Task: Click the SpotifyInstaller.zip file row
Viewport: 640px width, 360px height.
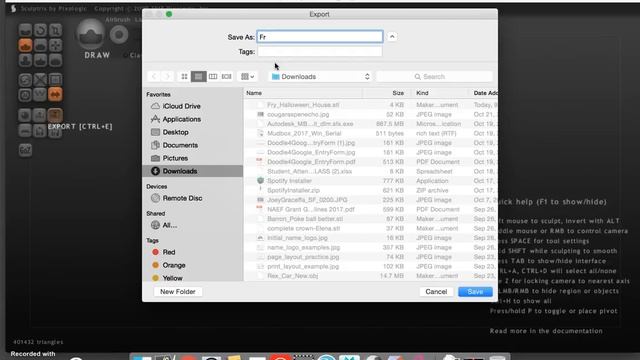Action: click(x=371, y=191)
